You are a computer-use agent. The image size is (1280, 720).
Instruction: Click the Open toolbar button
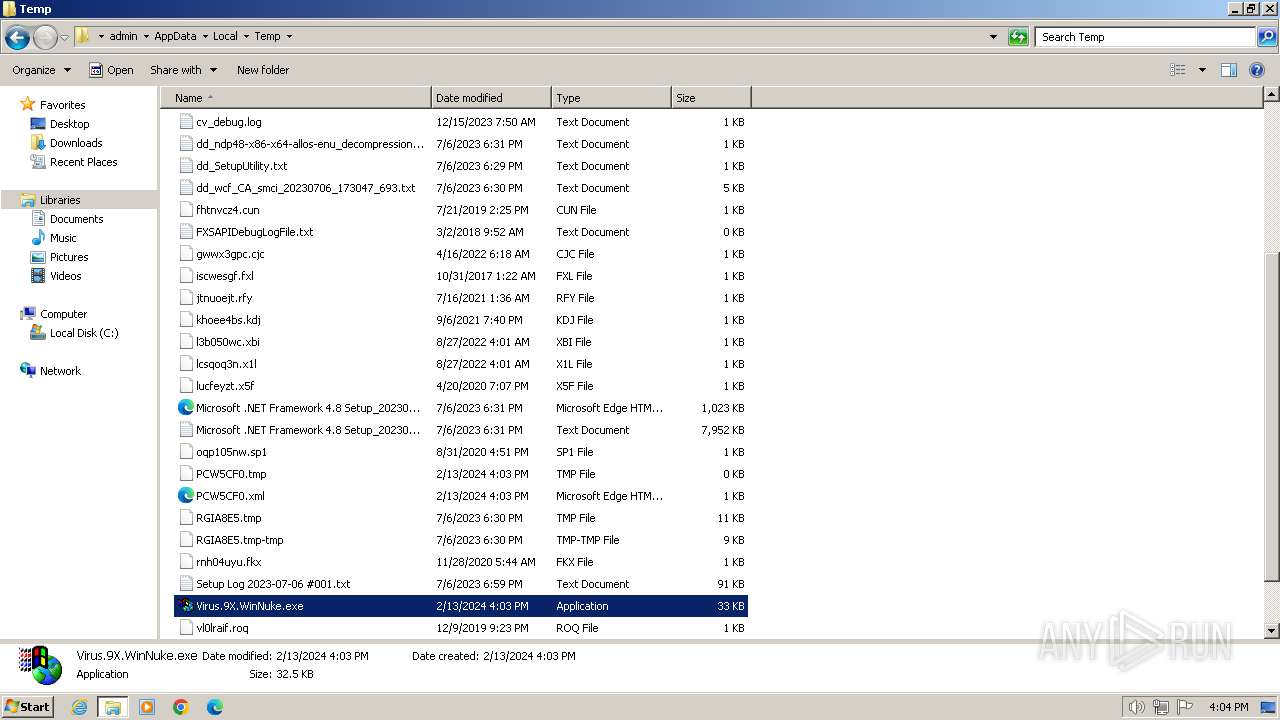click(111, 70)
